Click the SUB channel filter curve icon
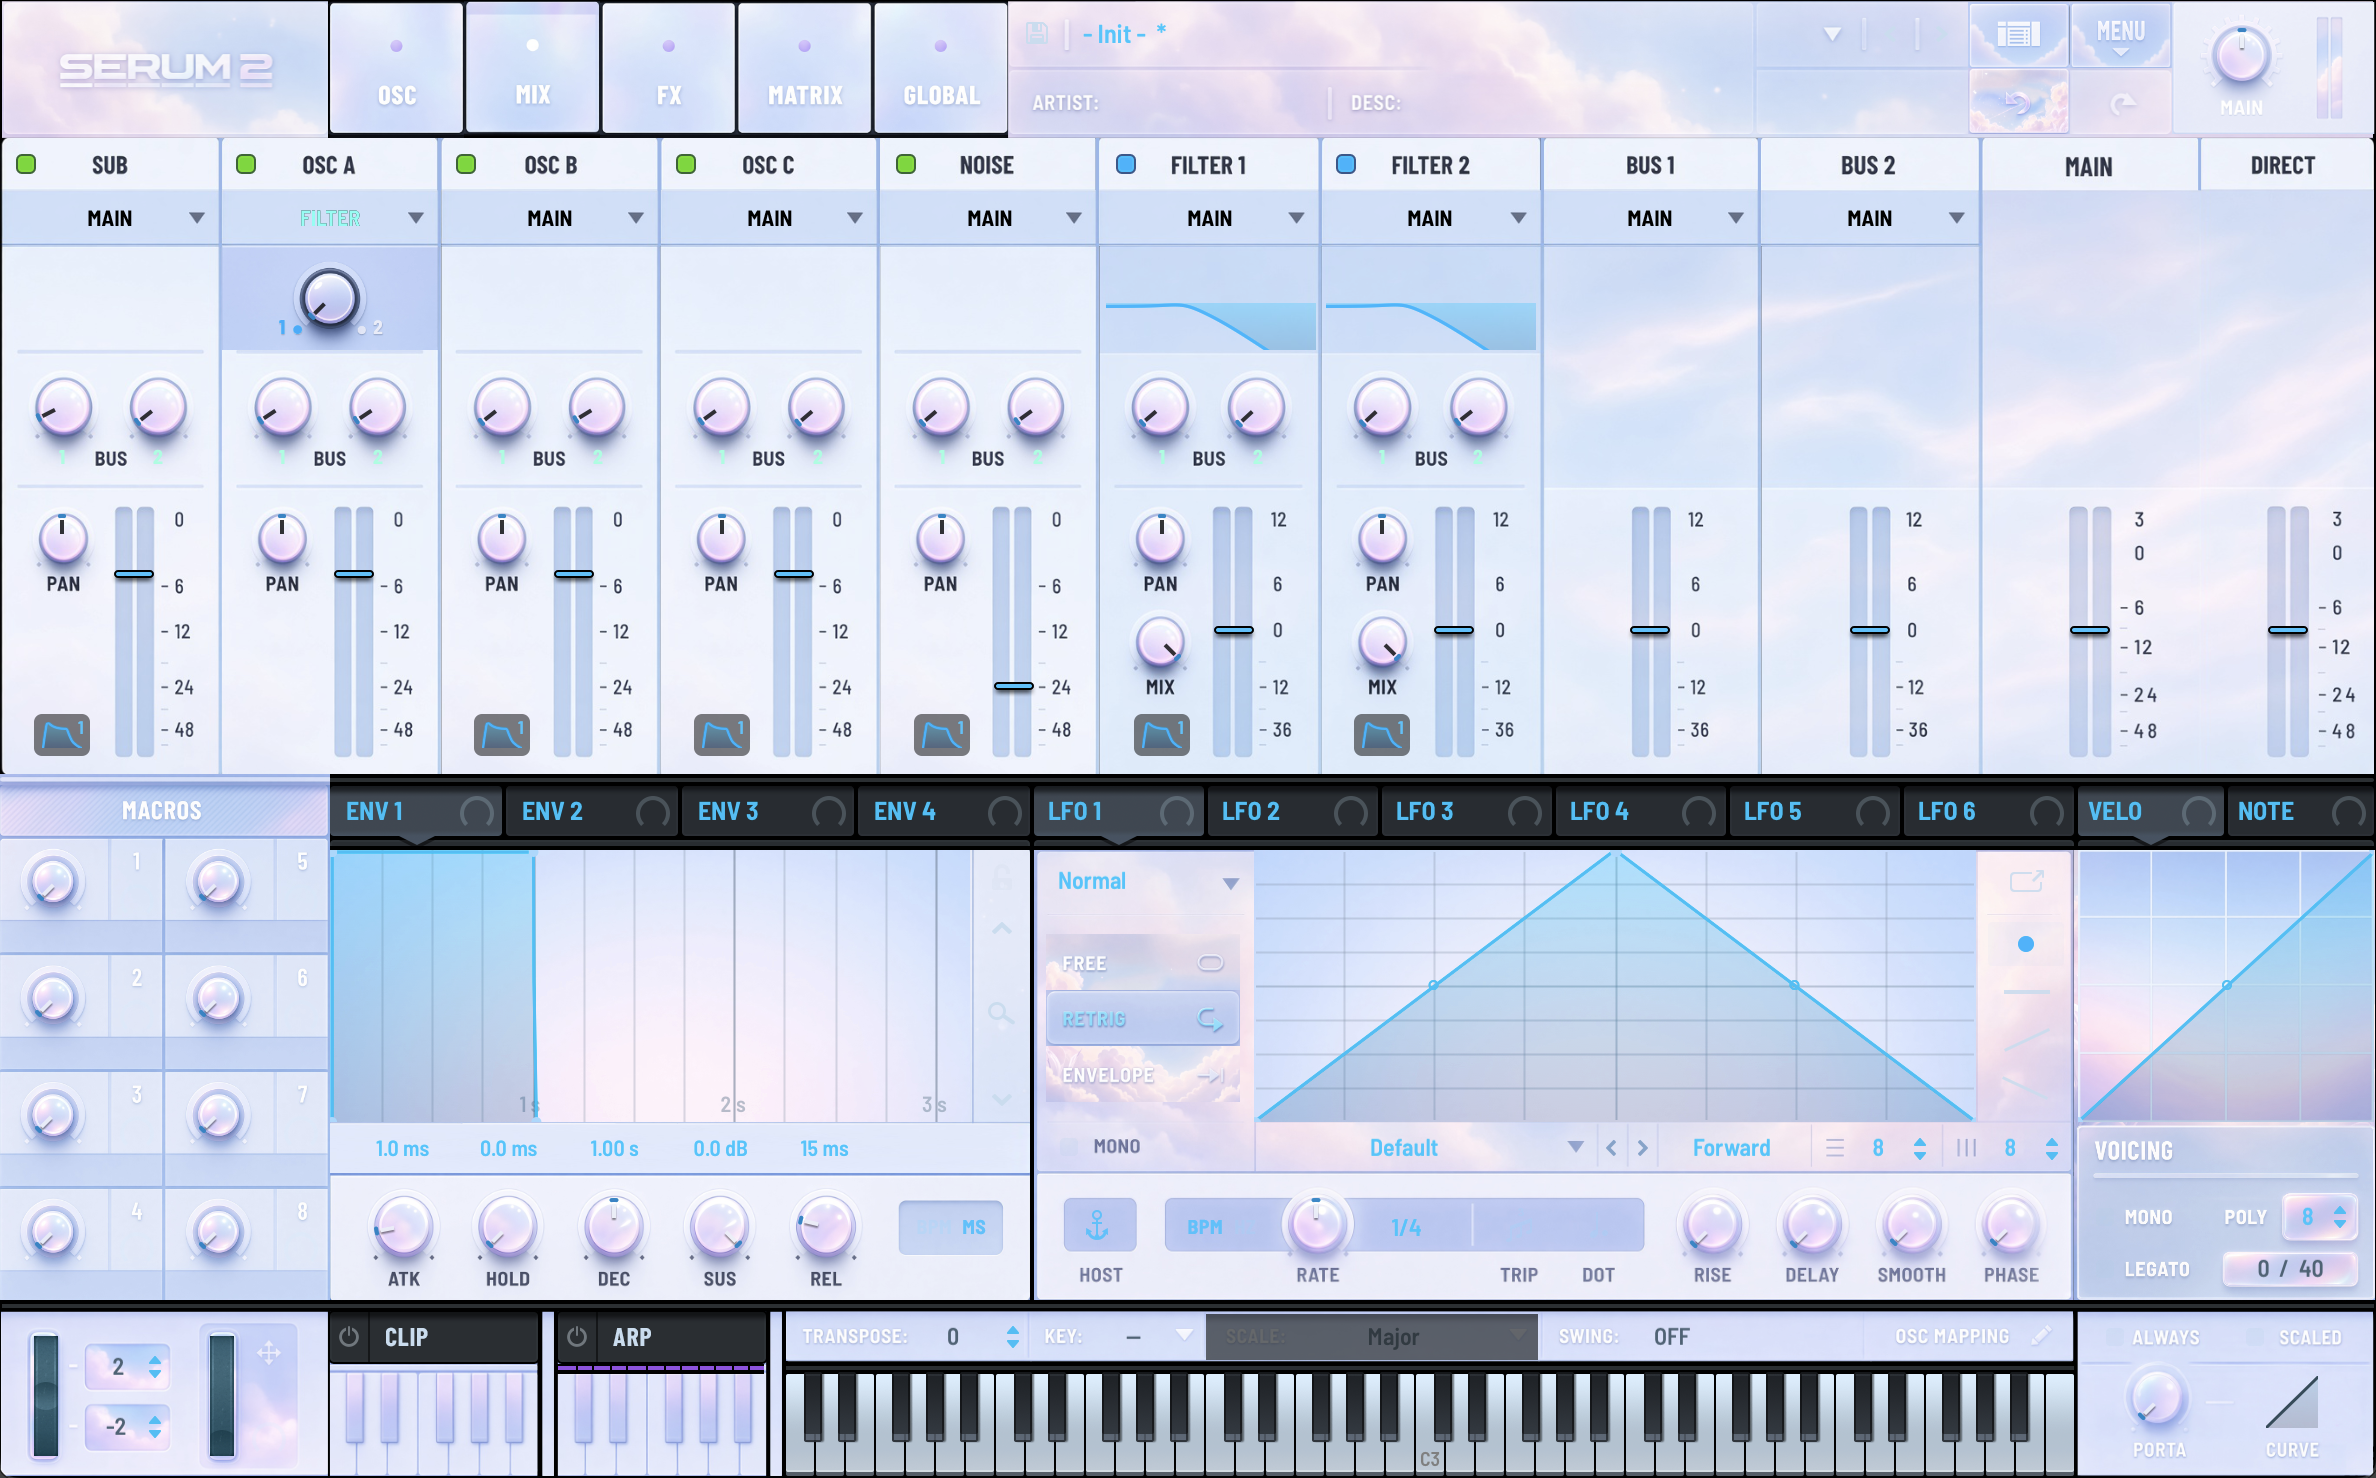 pos(62,735)
